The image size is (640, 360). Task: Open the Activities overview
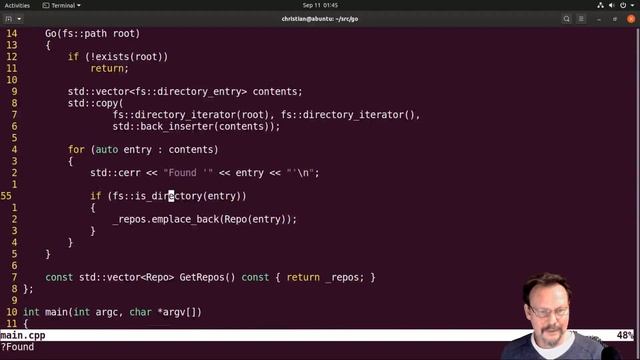(17, 5)
